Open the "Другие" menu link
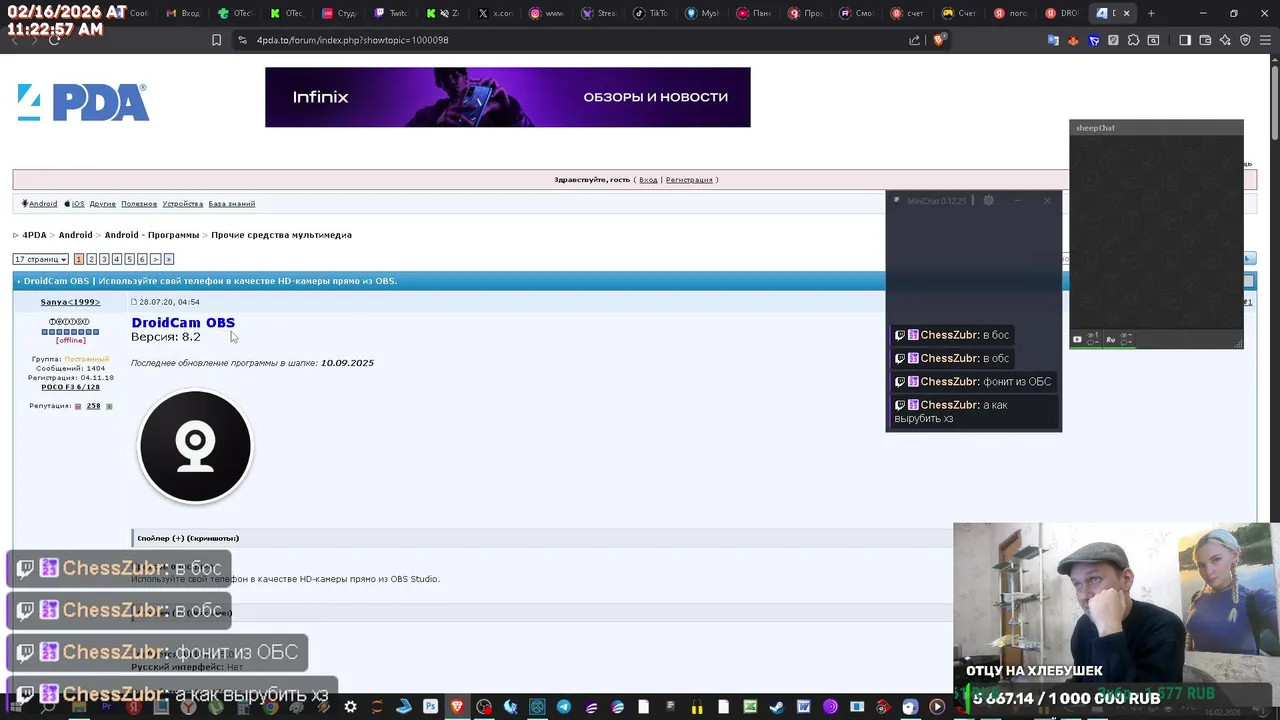The width and height of the screenshot is (1280, 720). pyautogui.click(x=103, y=204)
